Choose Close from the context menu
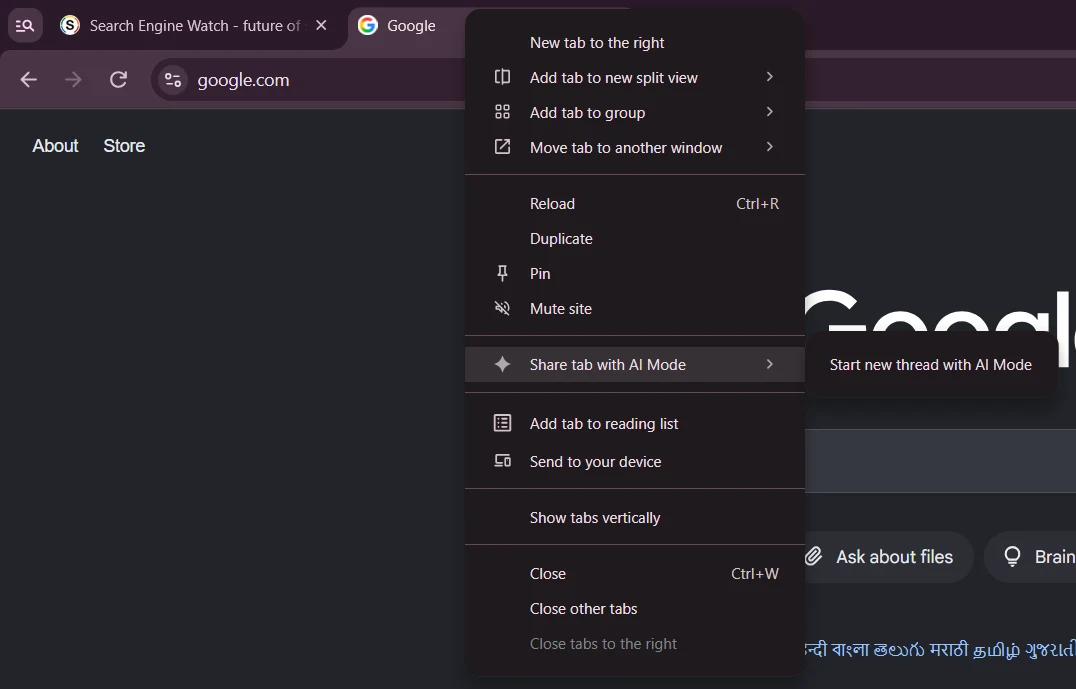 coord(635,574)
